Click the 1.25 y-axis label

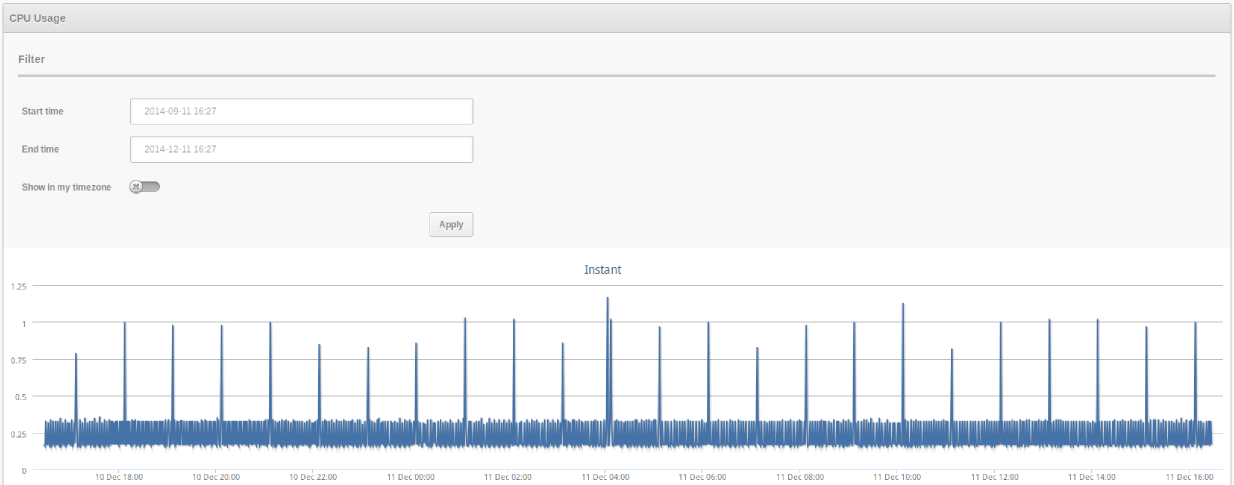[18, 286]
